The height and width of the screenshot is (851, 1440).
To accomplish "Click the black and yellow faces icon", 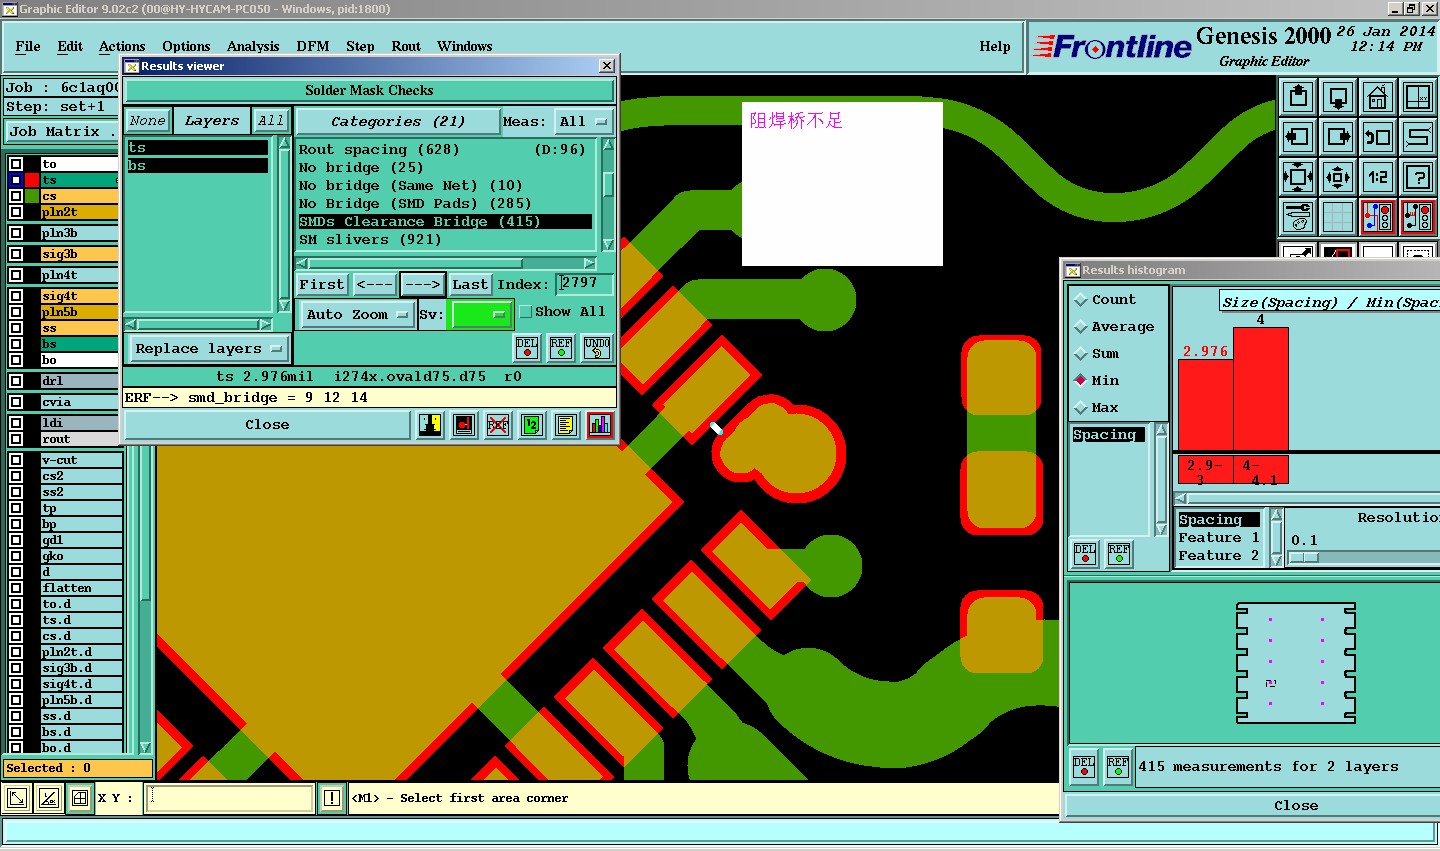I will 430,425.
